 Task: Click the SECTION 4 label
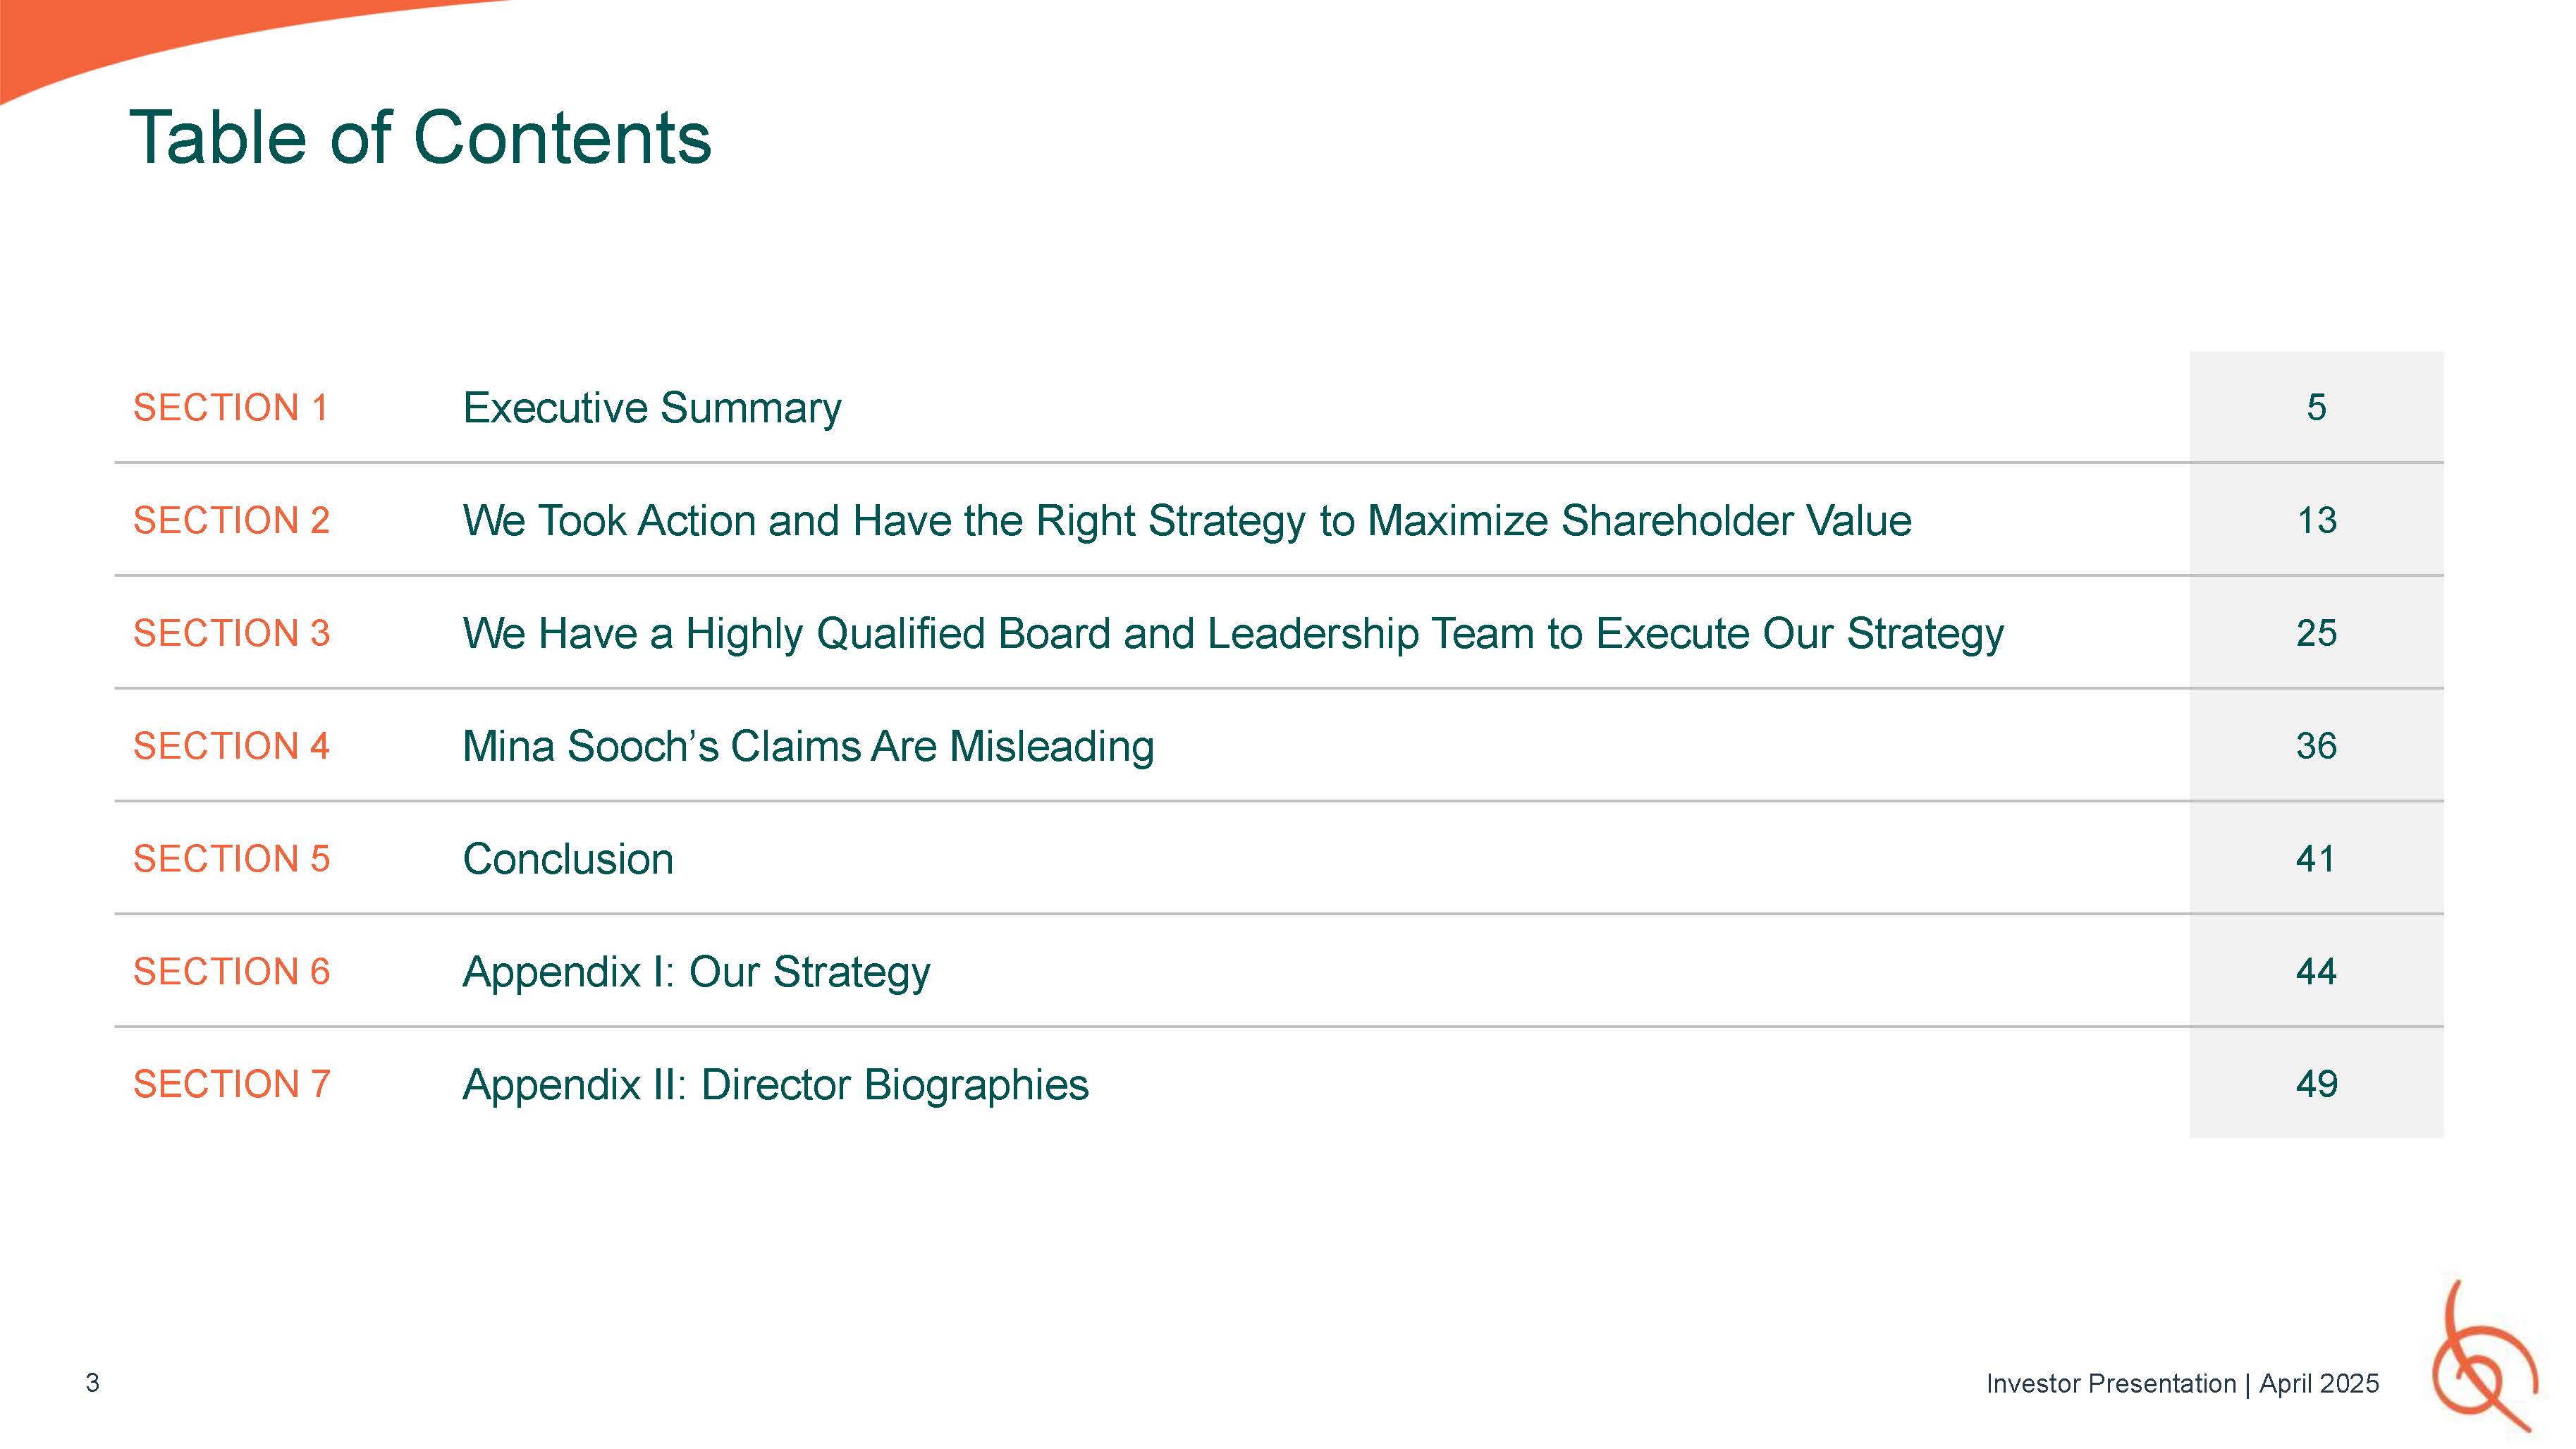tap(231, 746)
